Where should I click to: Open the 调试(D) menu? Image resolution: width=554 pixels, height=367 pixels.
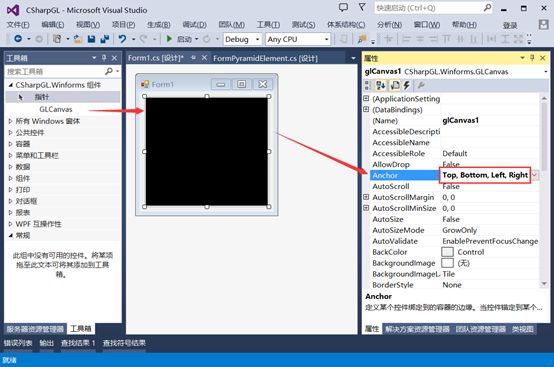click(194, 25)
